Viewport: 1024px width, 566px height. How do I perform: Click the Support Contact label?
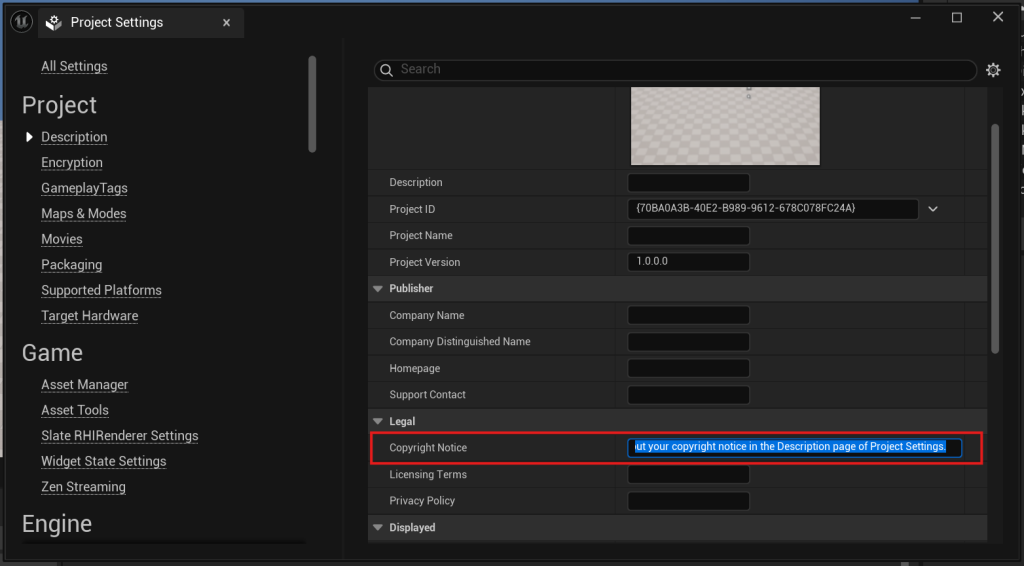427,395
